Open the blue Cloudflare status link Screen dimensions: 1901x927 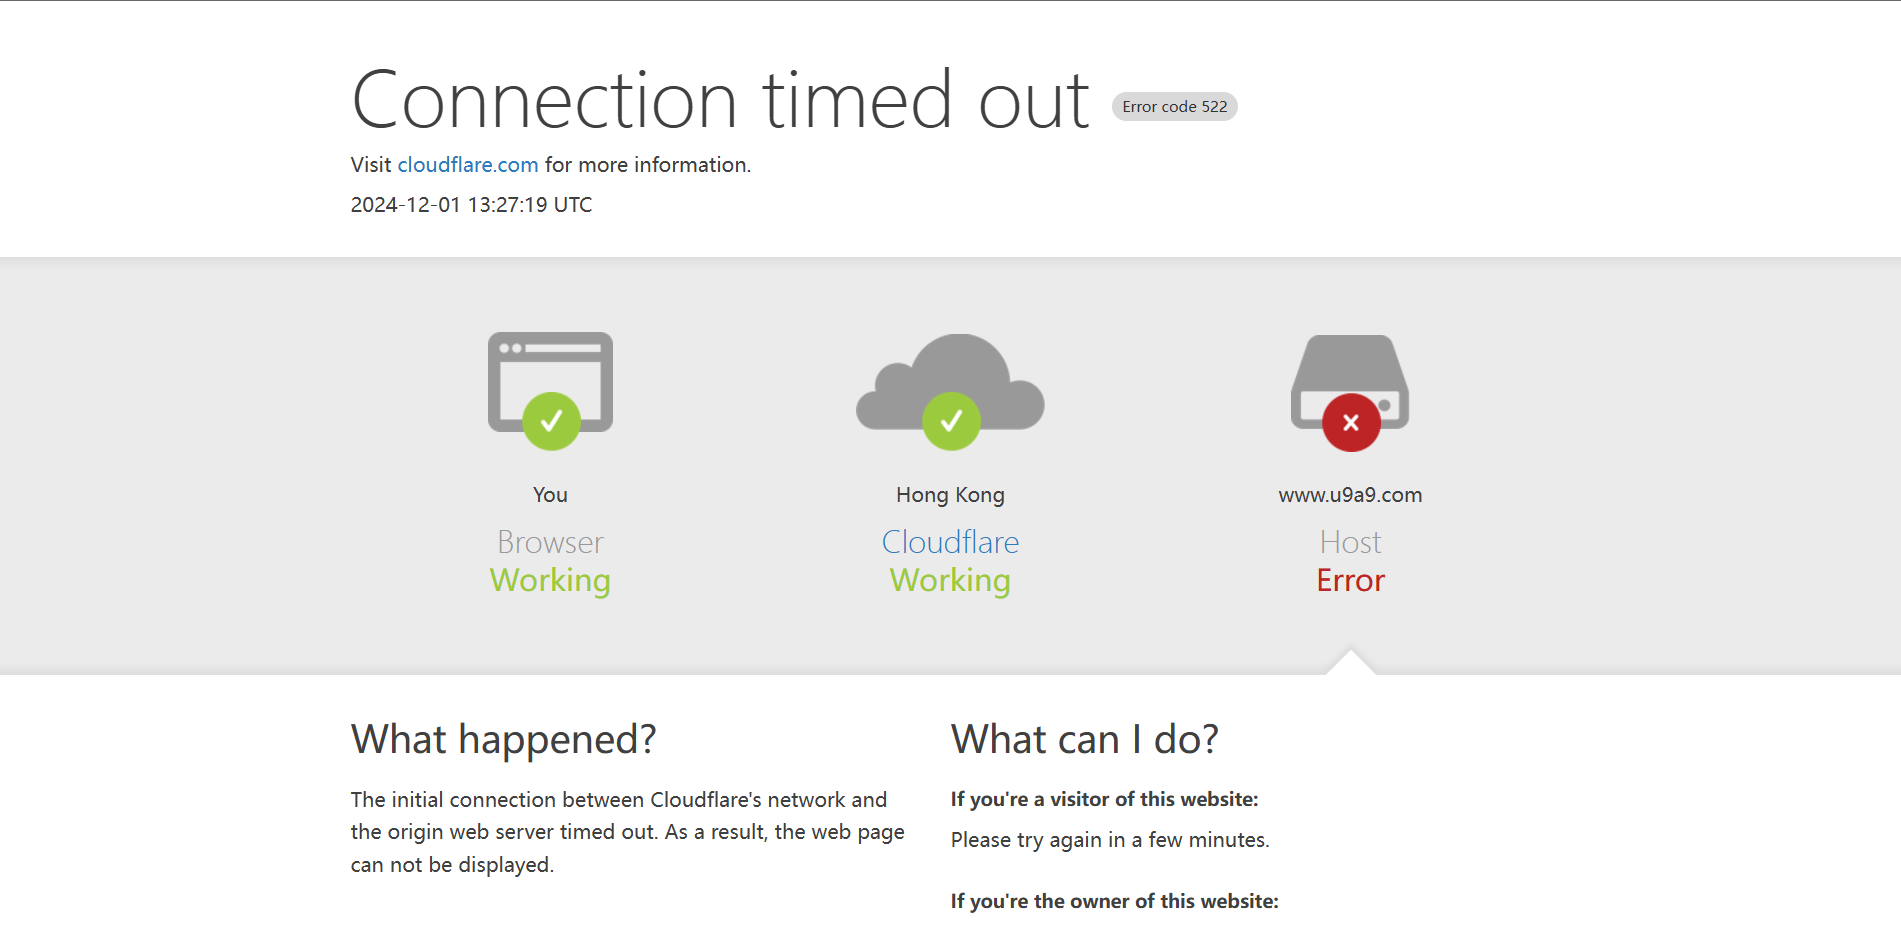950,542
